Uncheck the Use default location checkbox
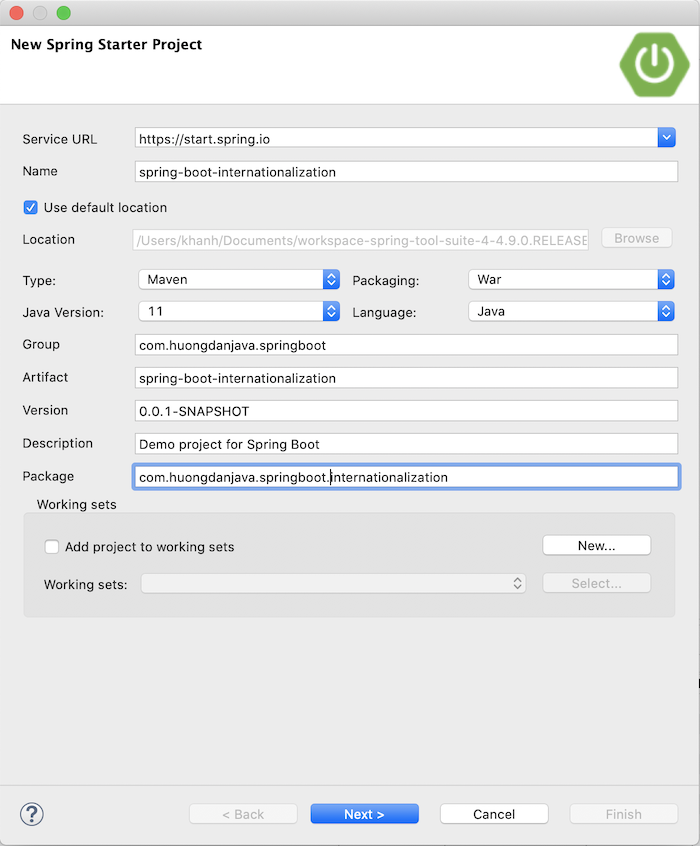Screen dimensions: 700x846 pyautogui.click(x=30, y=207)
